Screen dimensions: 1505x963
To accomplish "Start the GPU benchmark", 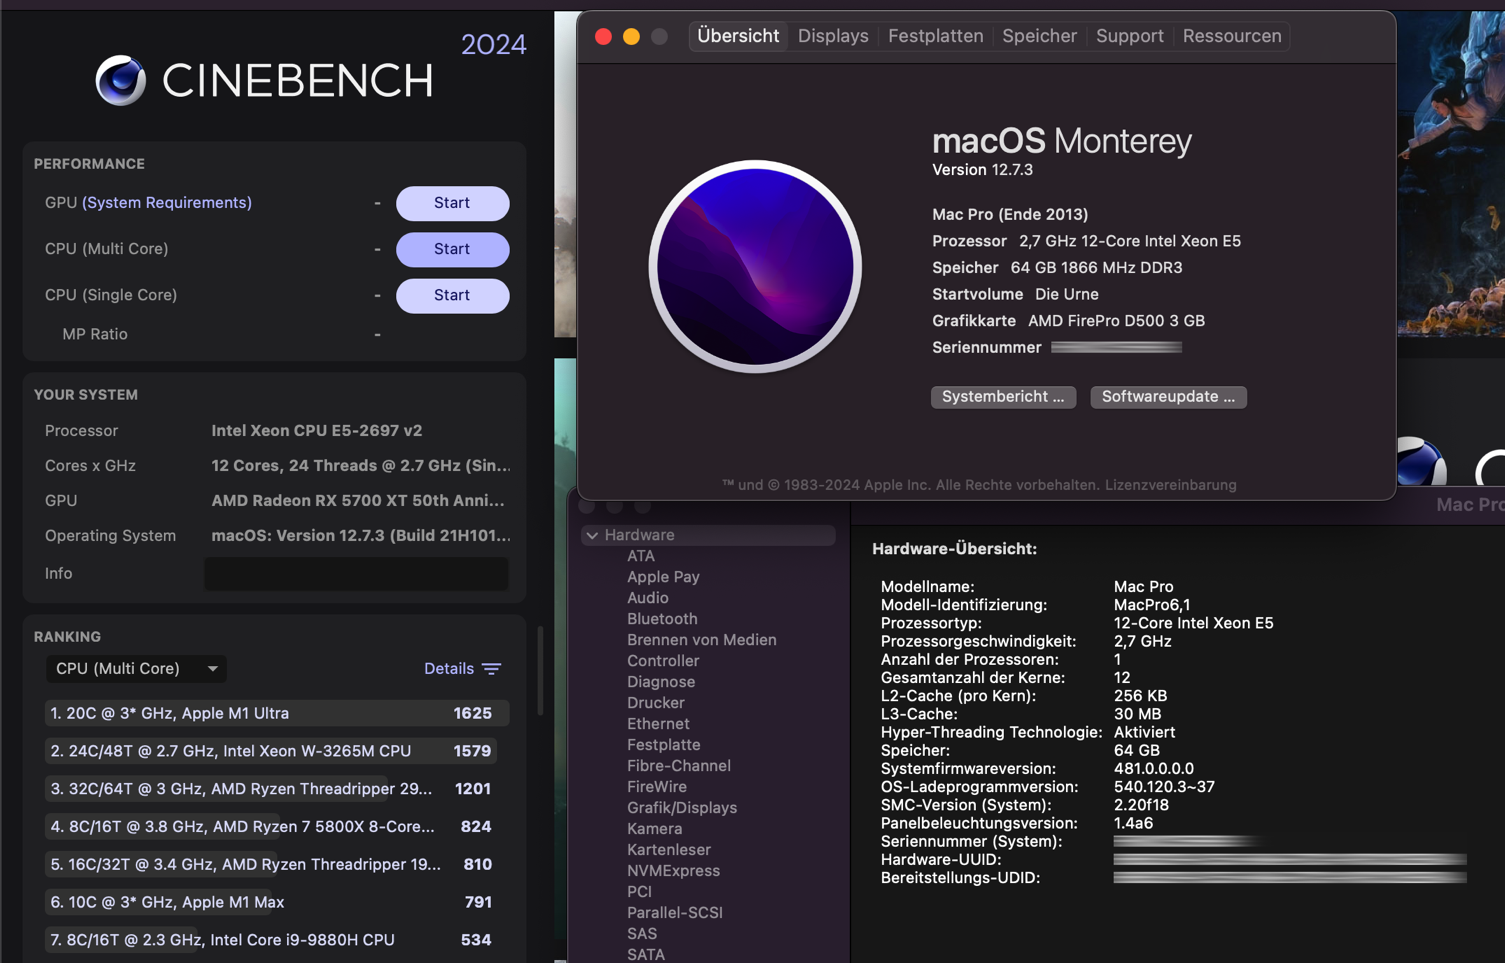I will click(x=452, y=203).
